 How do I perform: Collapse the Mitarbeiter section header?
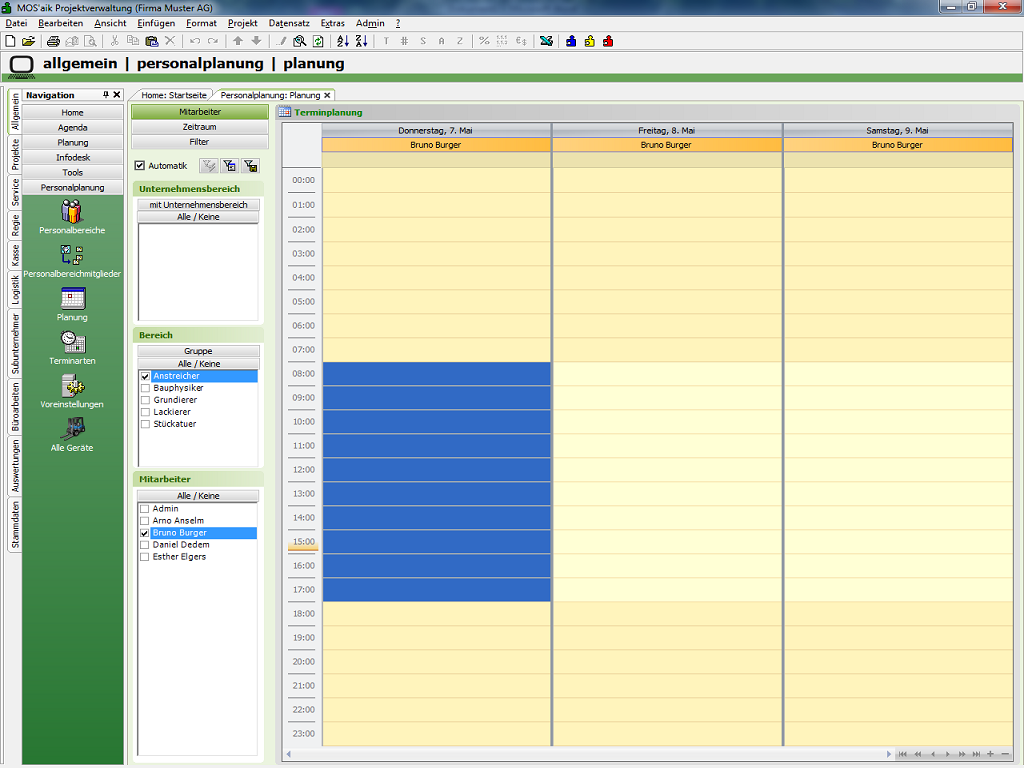pyautogui.click(x=199, y=112)
